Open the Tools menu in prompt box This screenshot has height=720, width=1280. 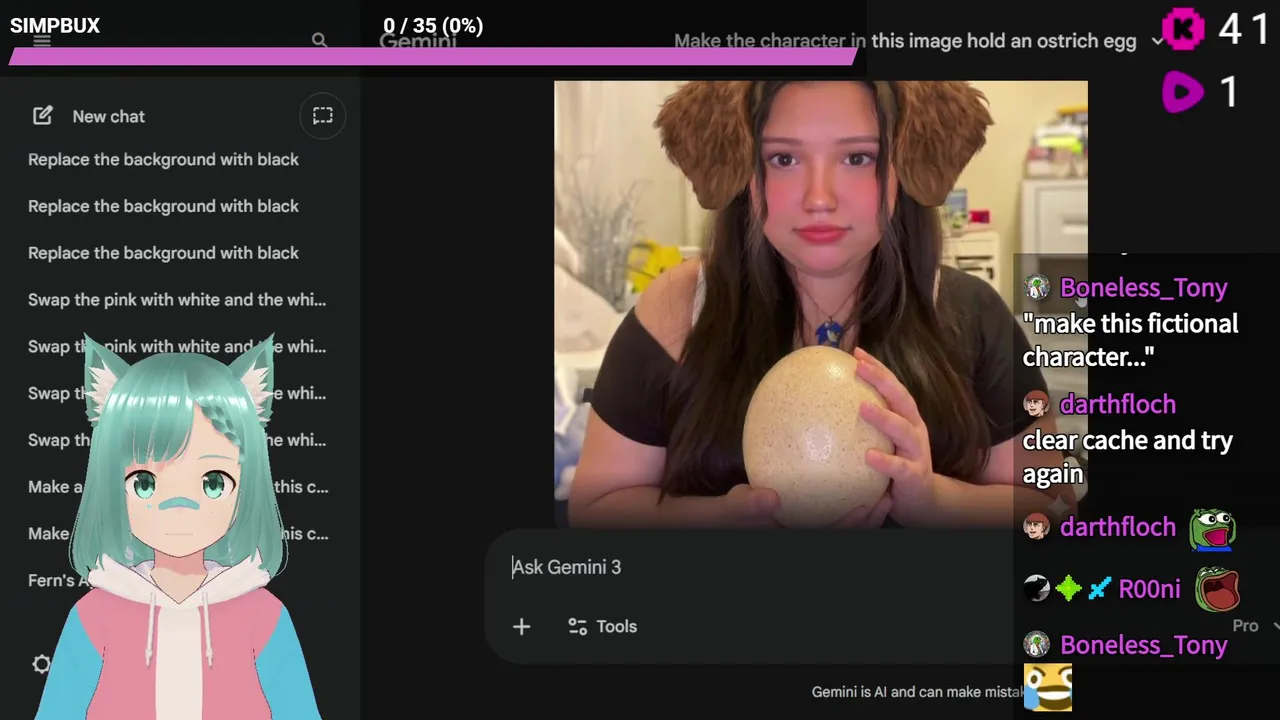(602, 626)
